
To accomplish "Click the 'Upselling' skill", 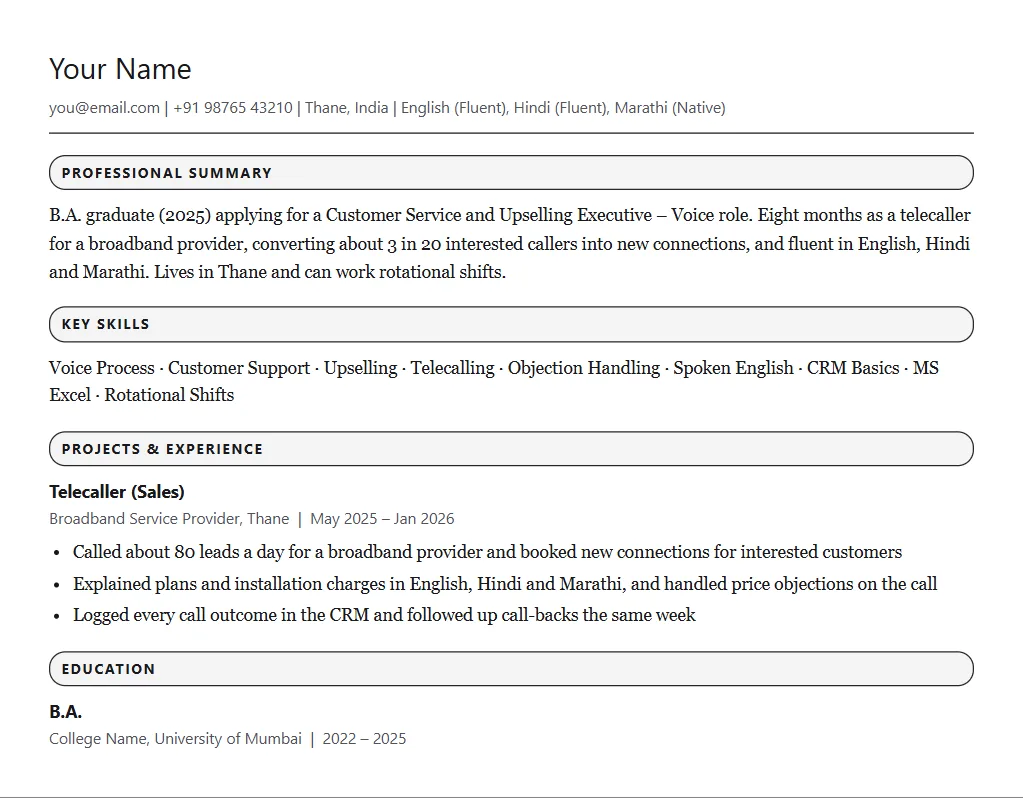I will (360, 368).
